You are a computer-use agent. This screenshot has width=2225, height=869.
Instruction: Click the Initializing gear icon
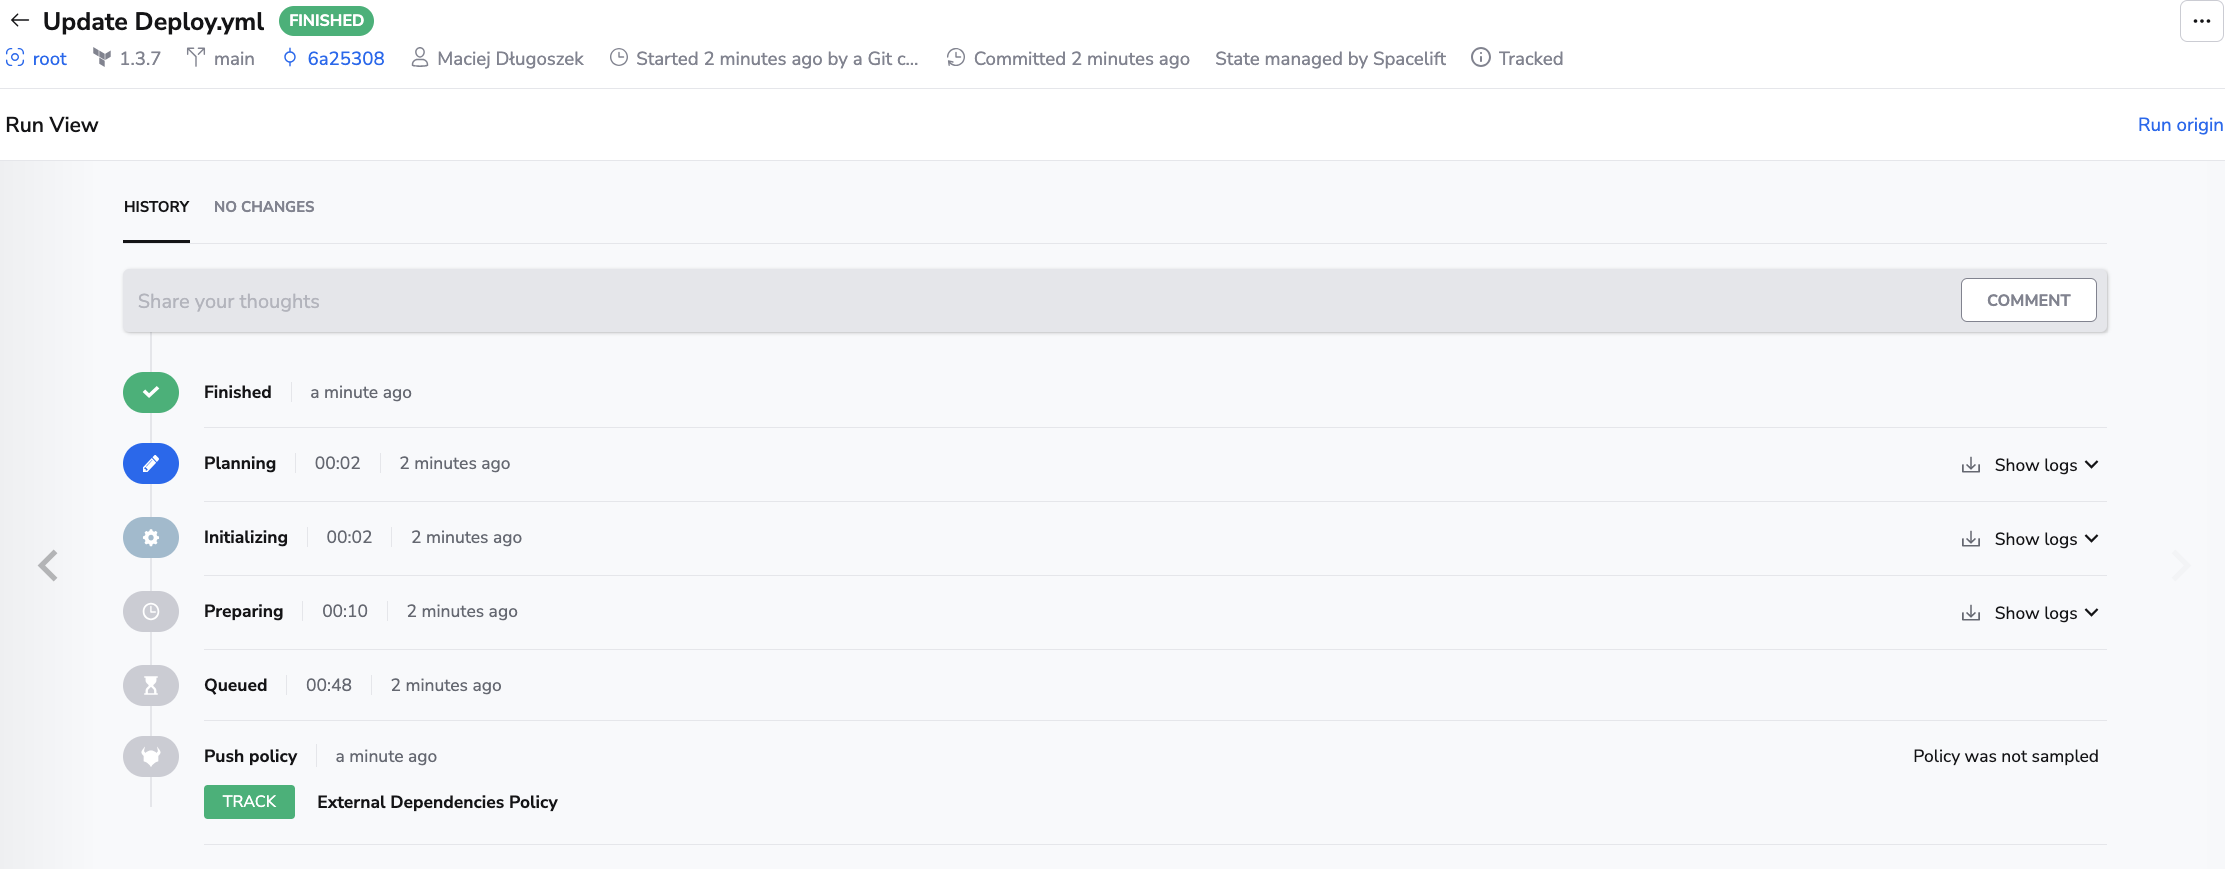(151, 538)
